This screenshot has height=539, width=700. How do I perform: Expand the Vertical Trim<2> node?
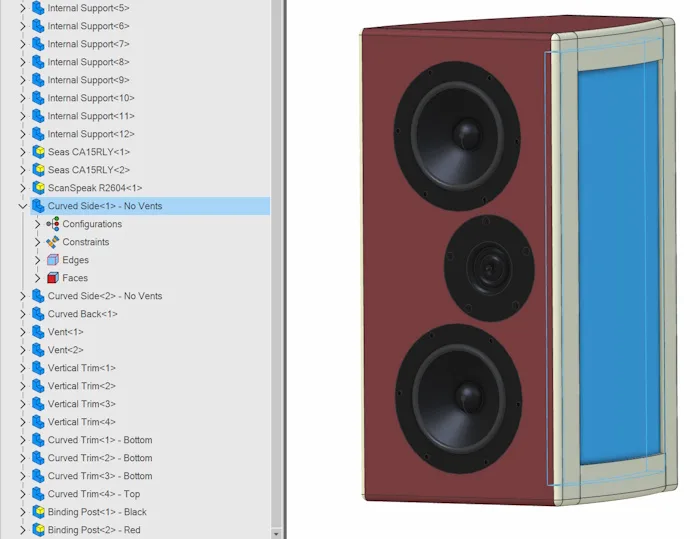pyautogui.click(x=23, y=386)
